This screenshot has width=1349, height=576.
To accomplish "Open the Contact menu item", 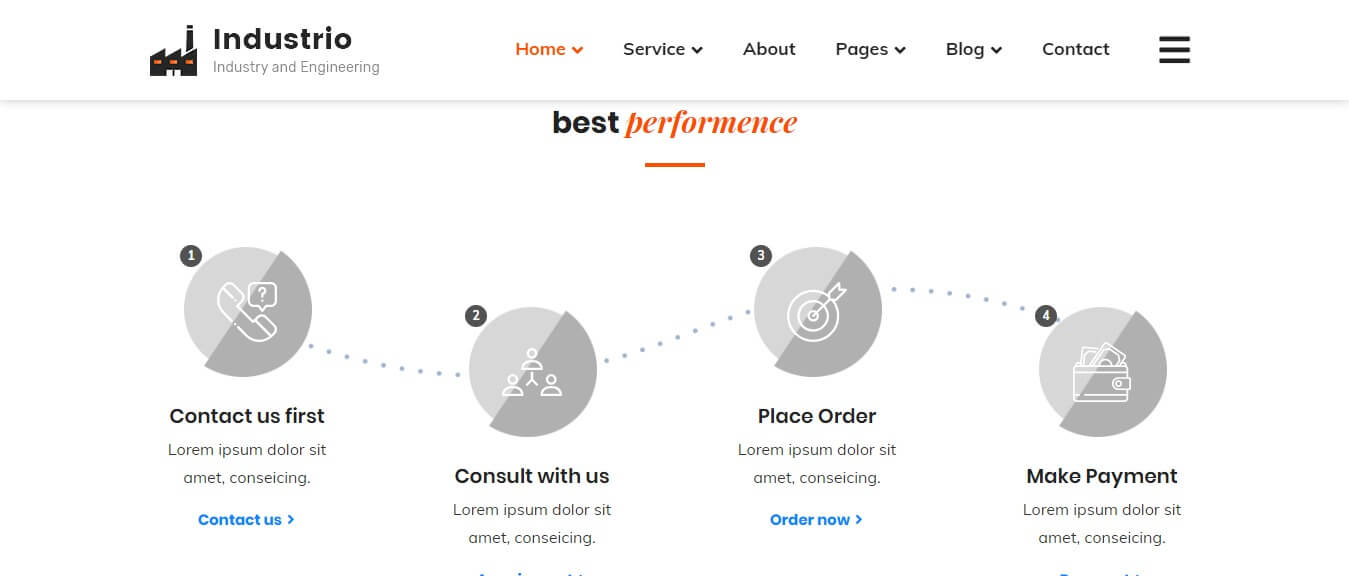I will tap(1075, 49).
